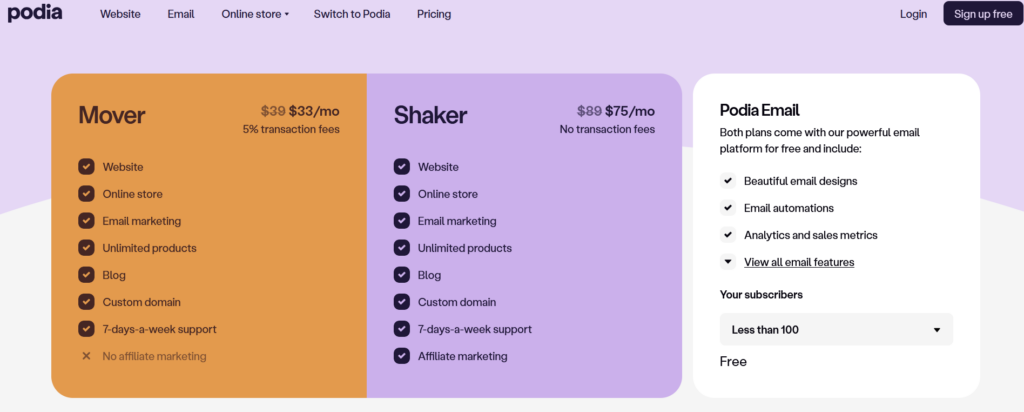Viewport: 1024px width, 412px height.
Task: Click the Login link
Action: coord(913,14)
